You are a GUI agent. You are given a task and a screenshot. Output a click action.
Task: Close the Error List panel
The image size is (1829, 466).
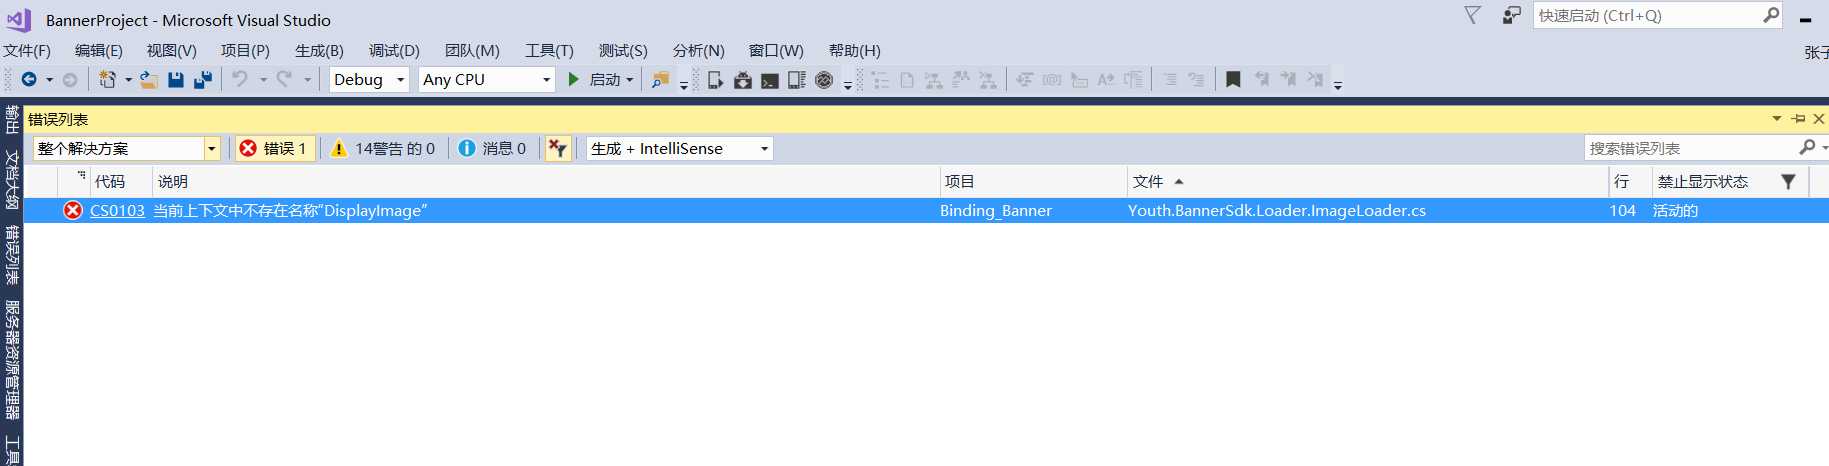[x=1819, y=119]
